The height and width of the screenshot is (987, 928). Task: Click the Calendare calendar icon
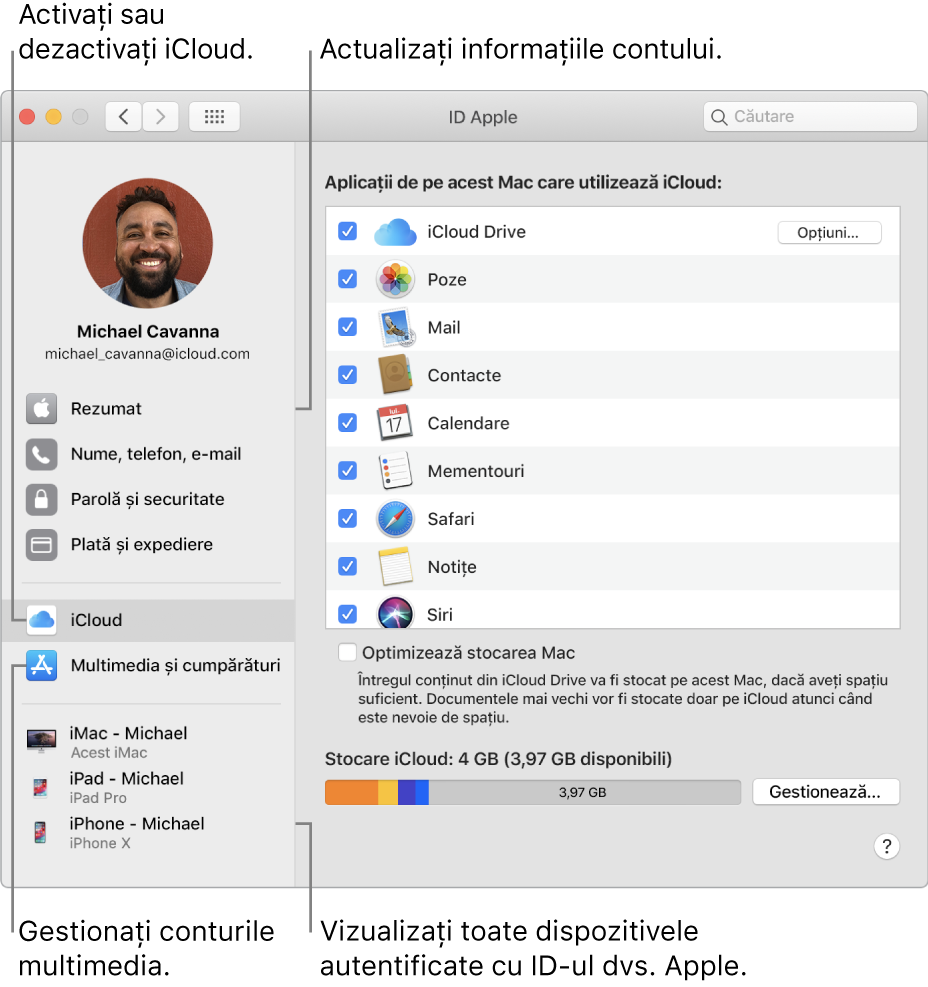point(394,423)
